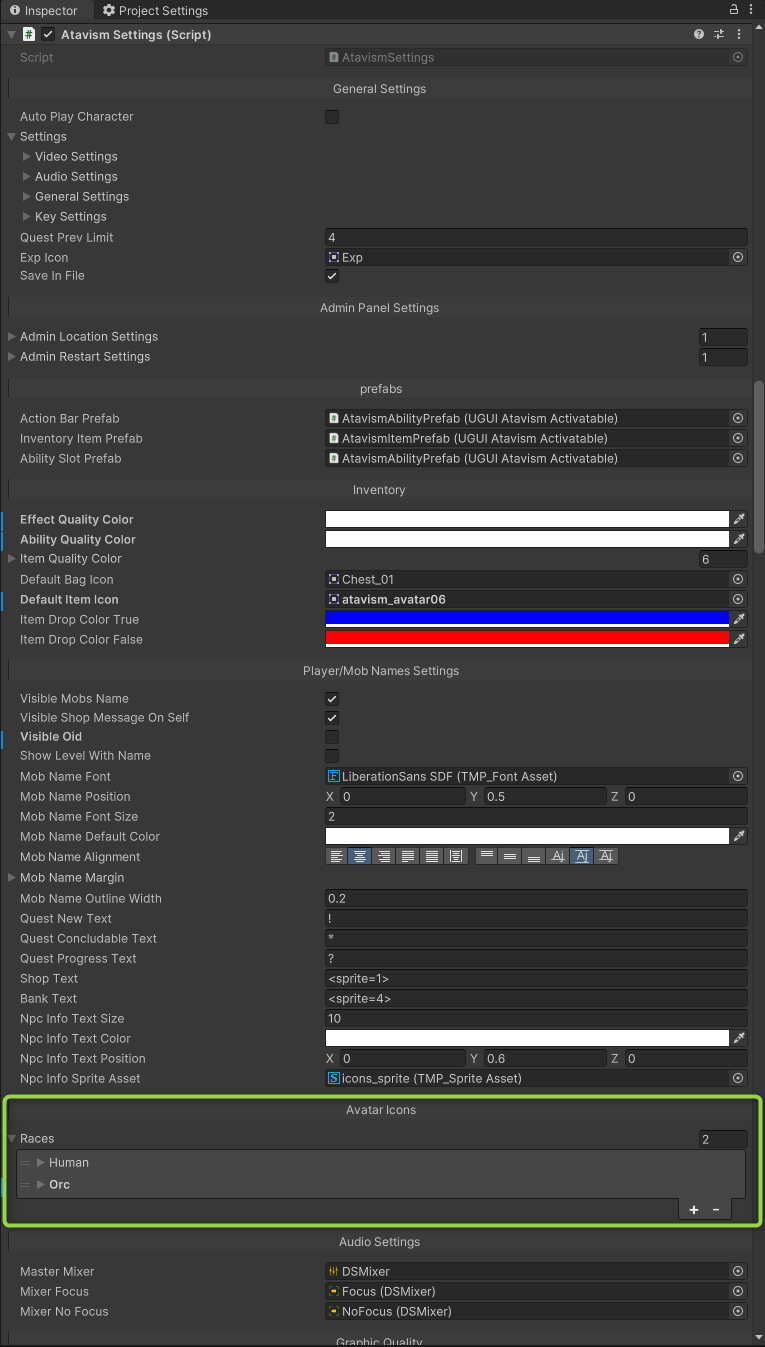Expand the Orc race entry
The width and height of the screenshot is (765, 1347).
(x=41, y=1184)
